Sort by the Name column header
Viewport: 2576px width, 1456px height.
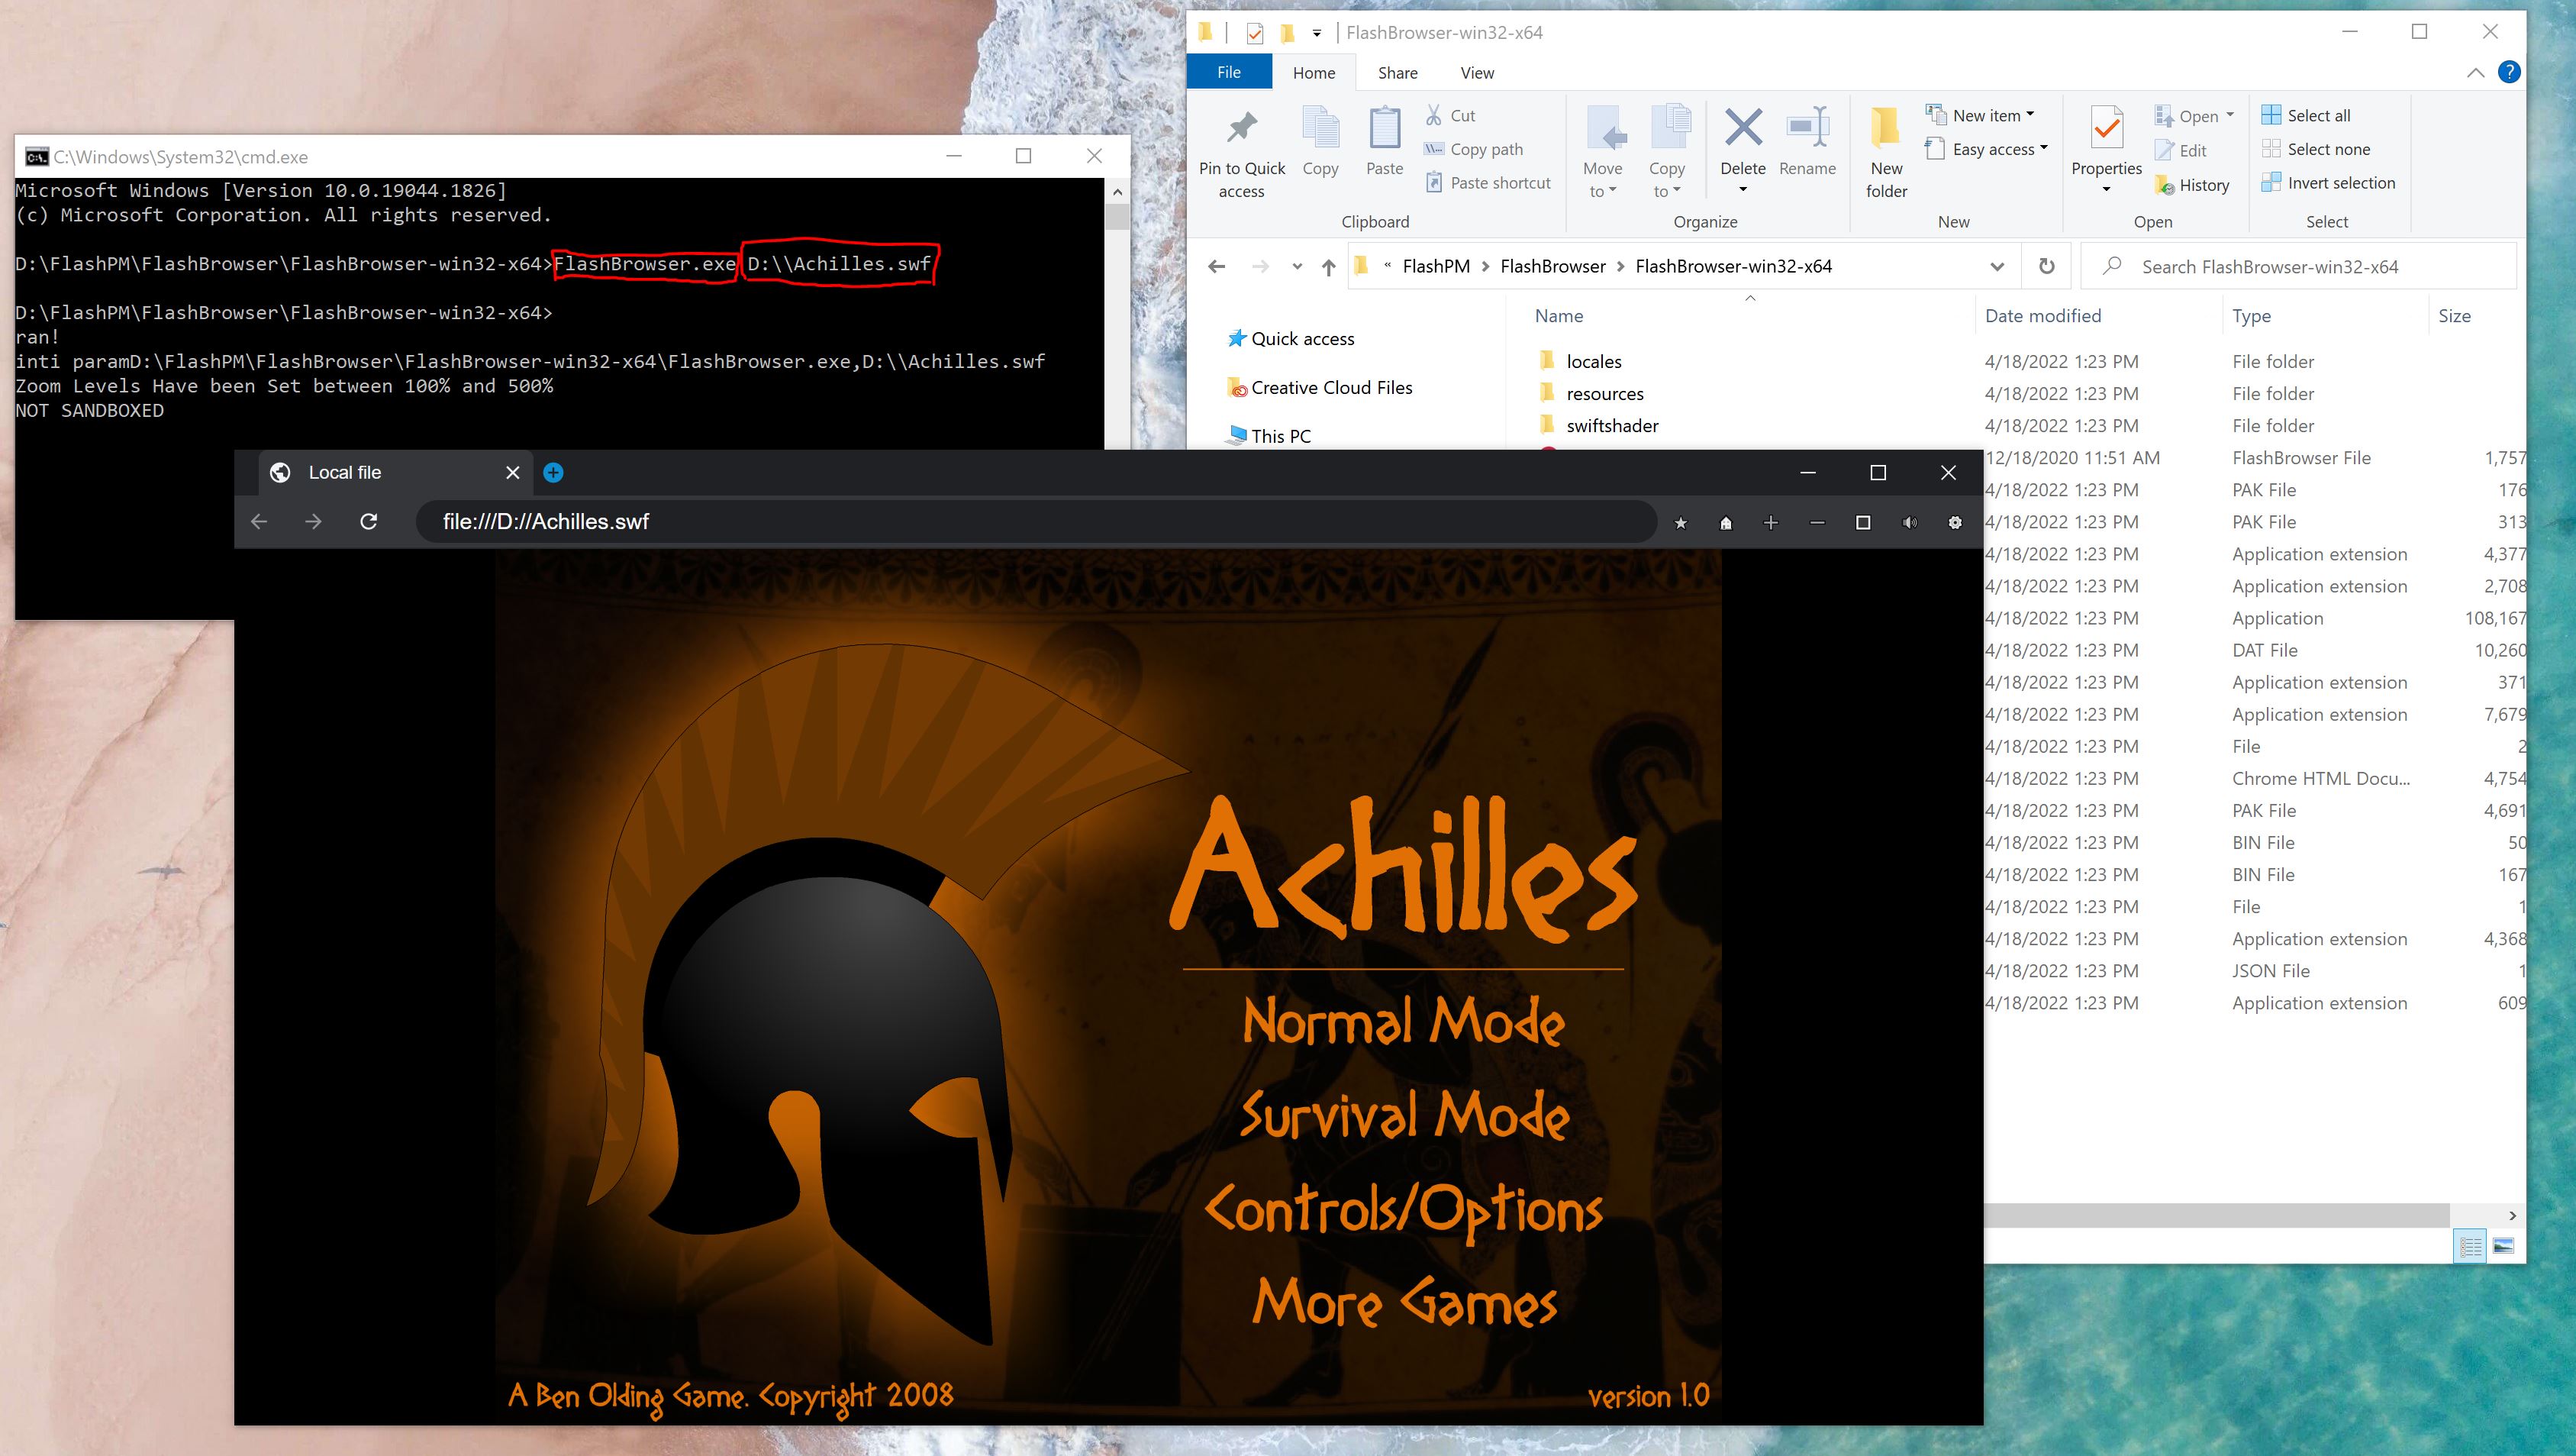[1558, 315]
